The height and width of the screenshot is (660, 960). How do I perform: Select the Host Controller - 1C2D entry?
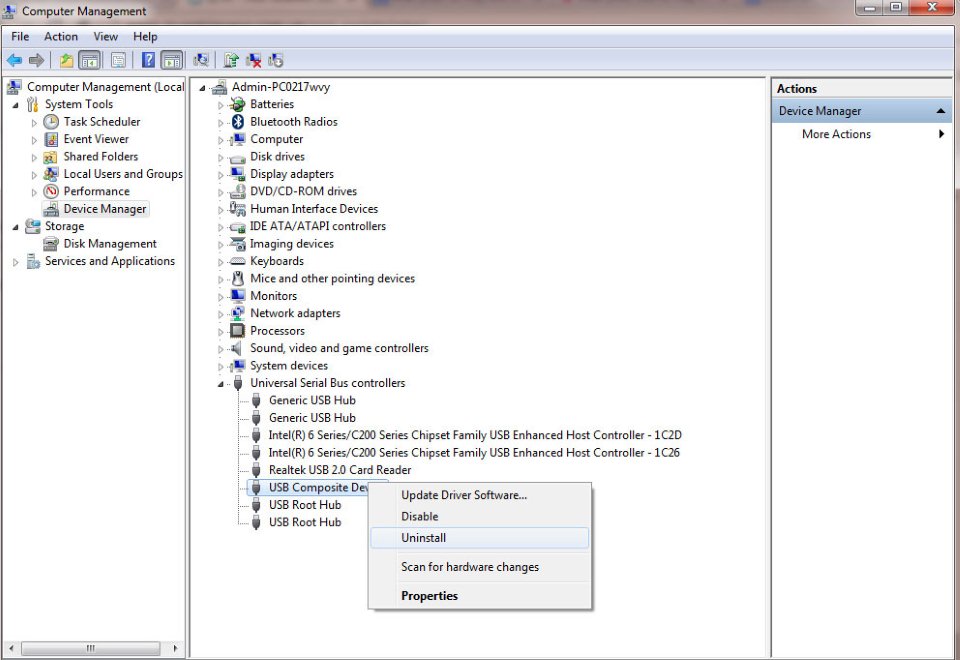(475, 435)
